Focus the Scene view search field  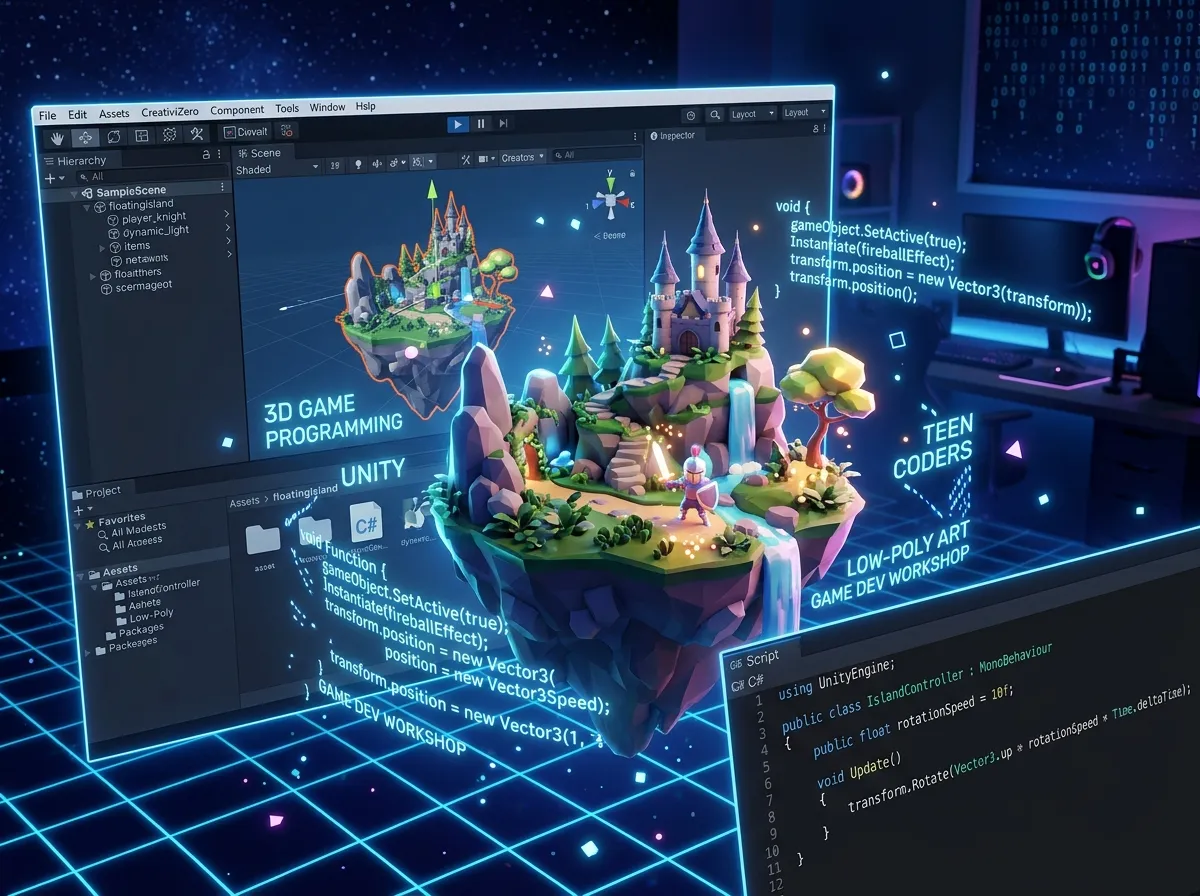pyautogui.click(x=595, y=155)
